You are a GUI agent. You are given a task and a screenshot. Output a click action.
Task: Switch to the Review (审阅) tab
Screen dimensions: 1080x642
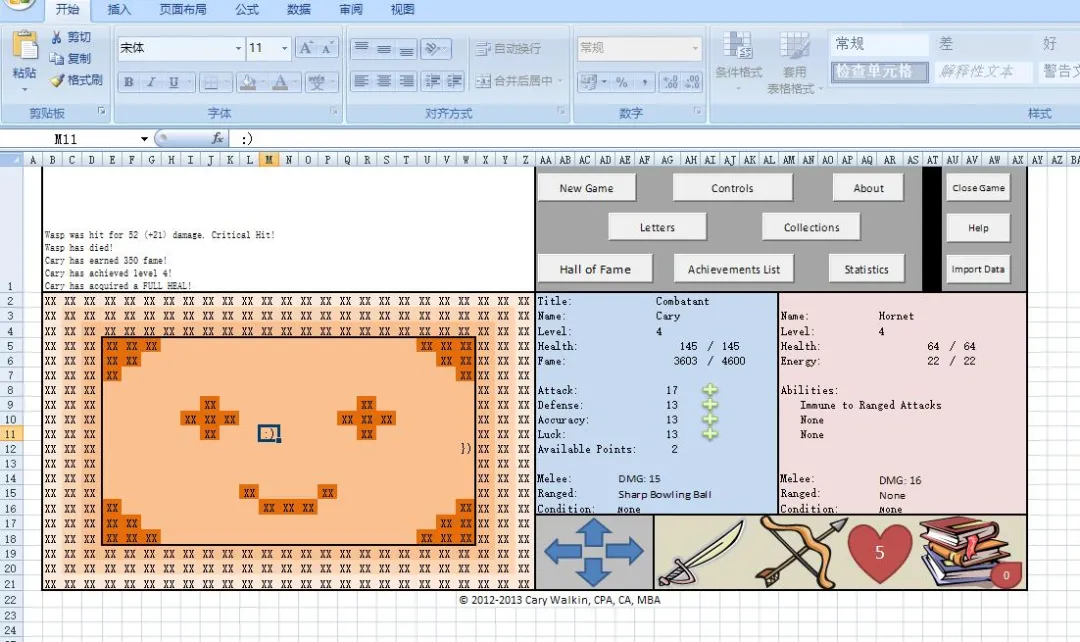(351, 9)
